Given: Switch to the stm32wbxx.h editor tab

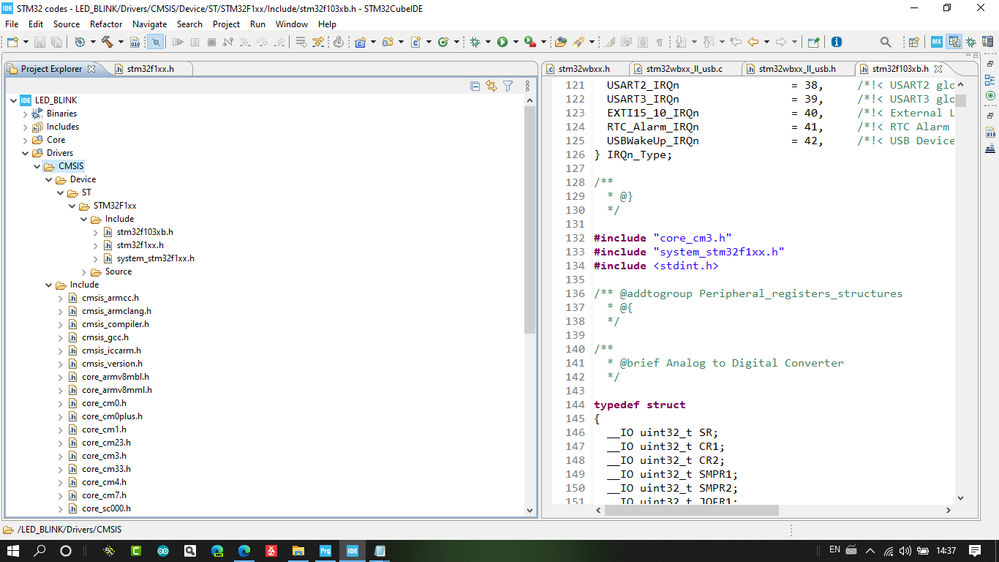Looking at the screenshot, I should point(584,69).
